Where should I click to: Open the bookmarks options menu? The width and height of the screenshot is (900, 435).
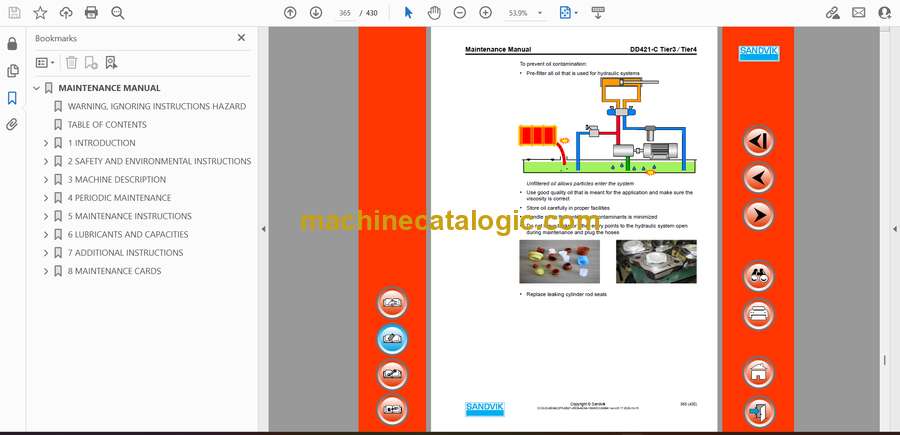(45, 63)
